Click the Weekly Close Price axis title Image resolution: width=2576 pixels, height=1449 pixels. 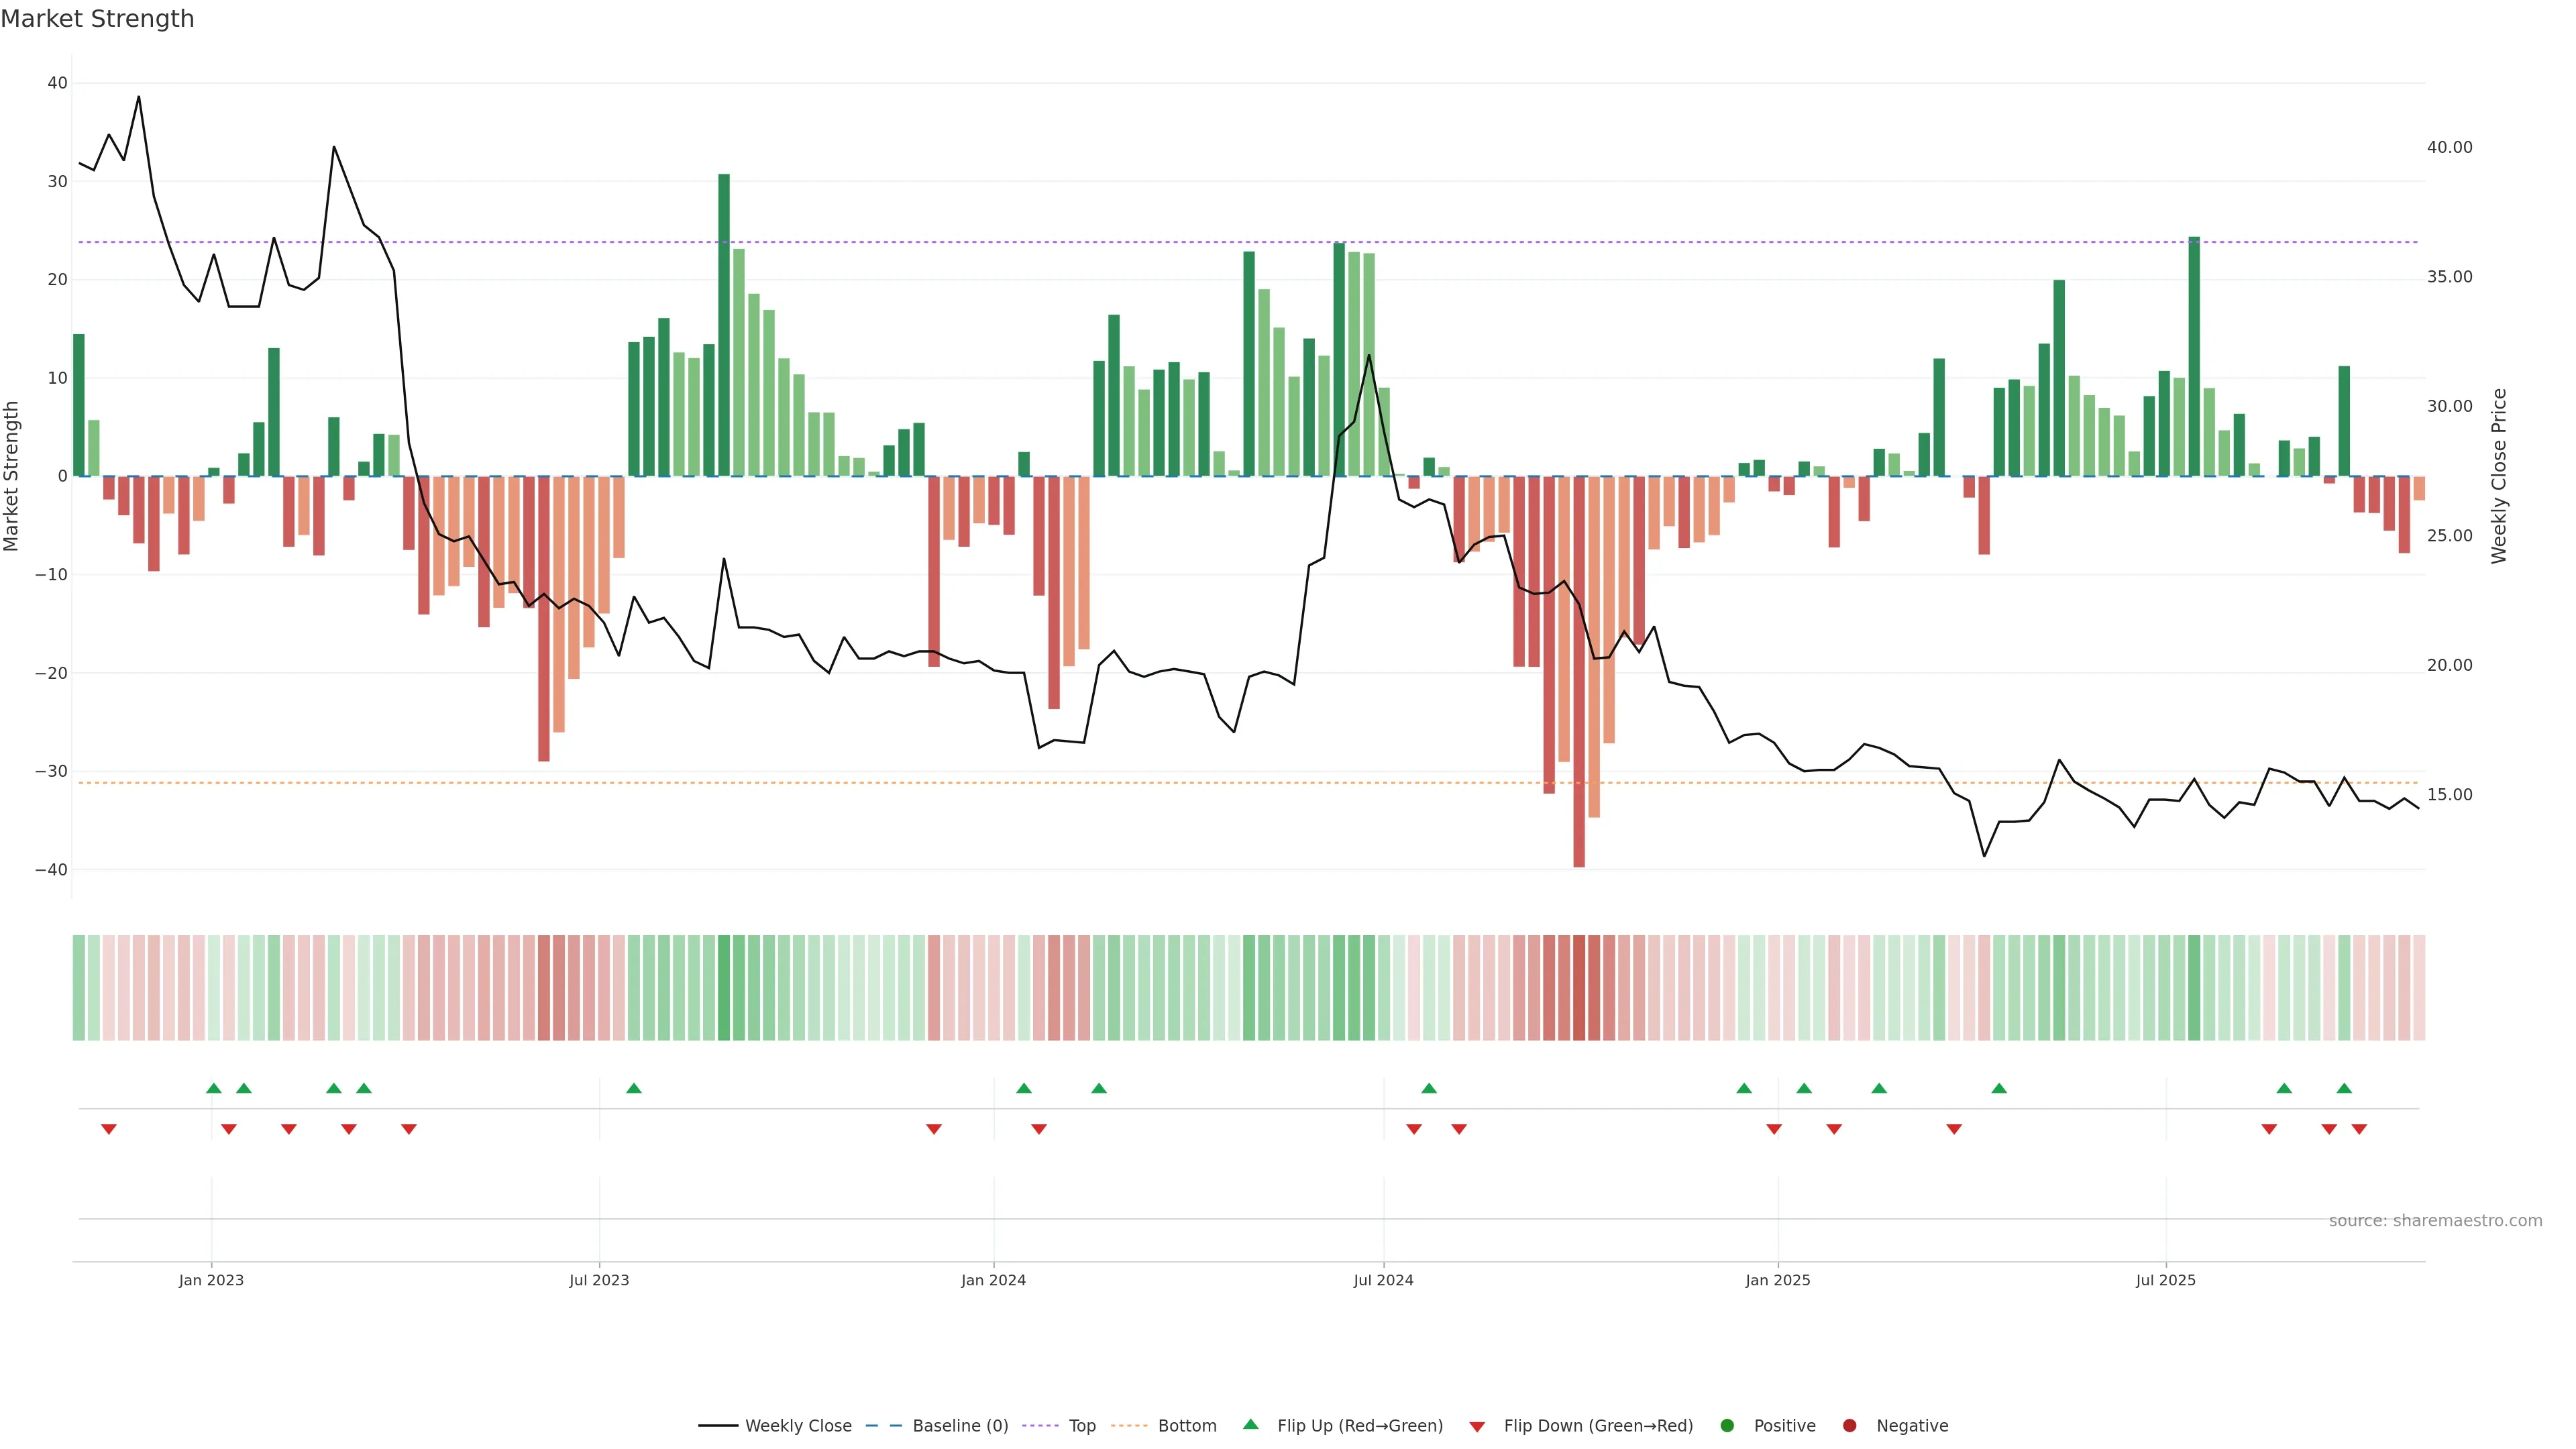coord(2499,476)
